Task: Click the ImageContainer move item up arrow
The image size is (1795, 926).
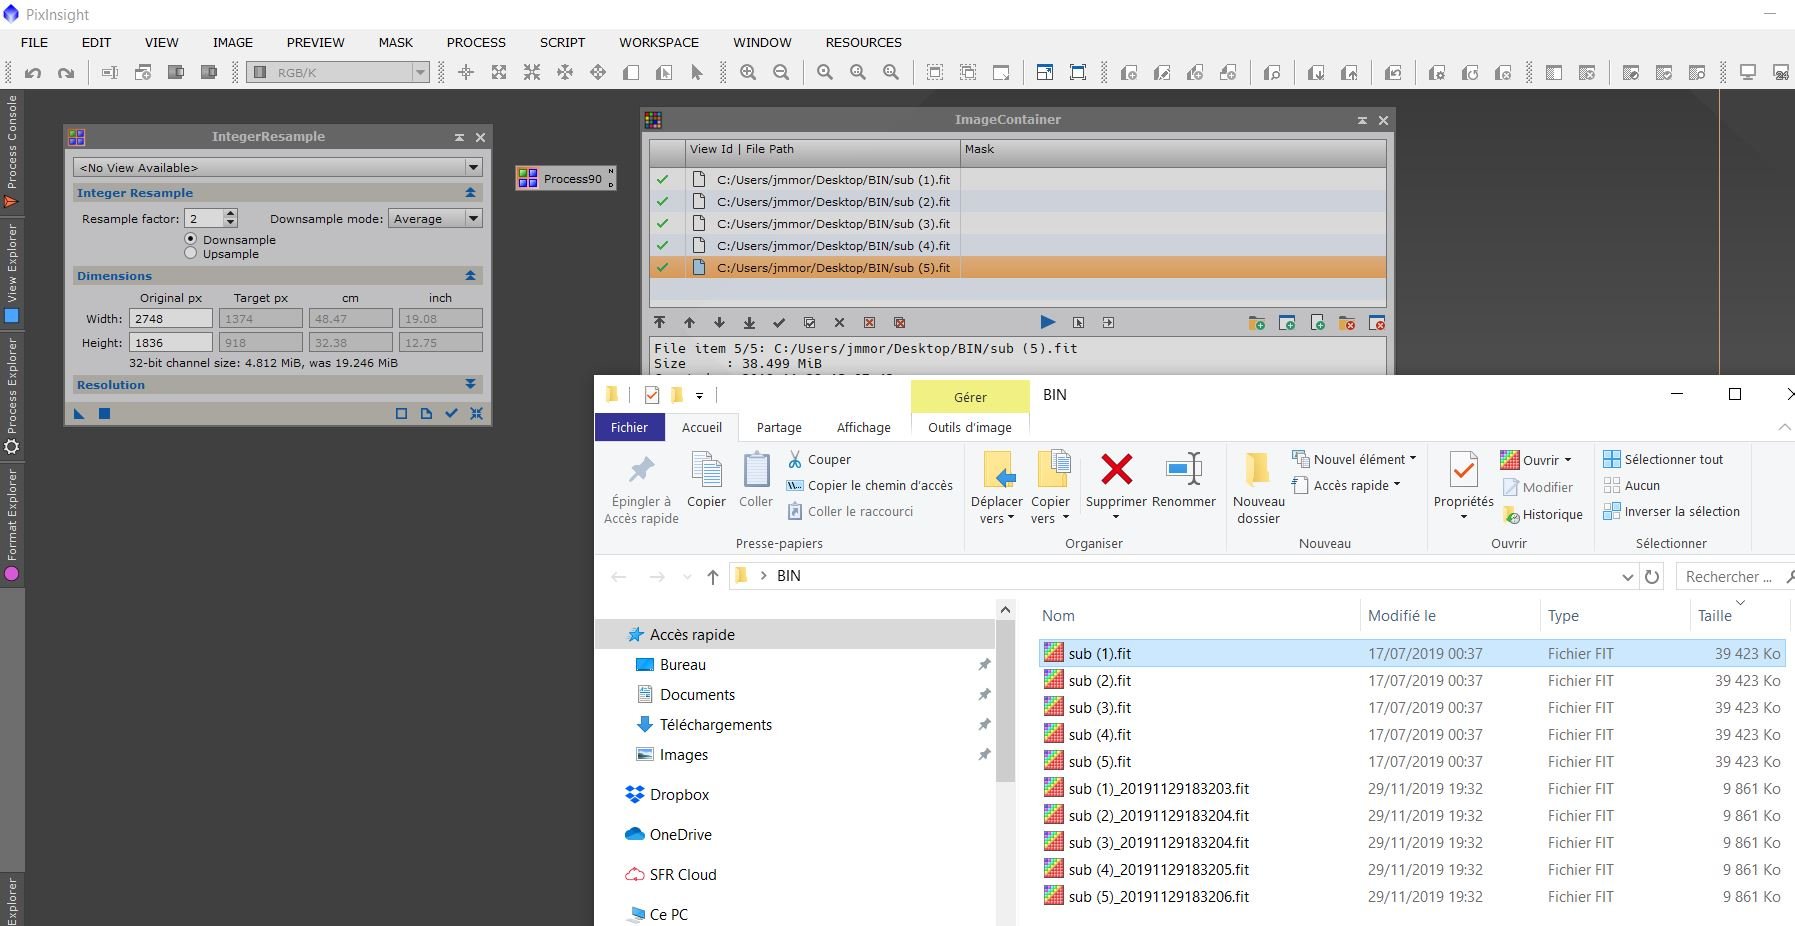Action: (x=689, y=322)
